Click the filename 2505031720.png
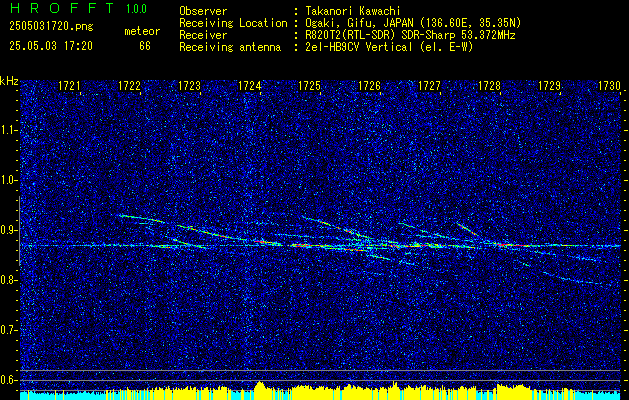629x400 pixels. (x=51, y=27)
